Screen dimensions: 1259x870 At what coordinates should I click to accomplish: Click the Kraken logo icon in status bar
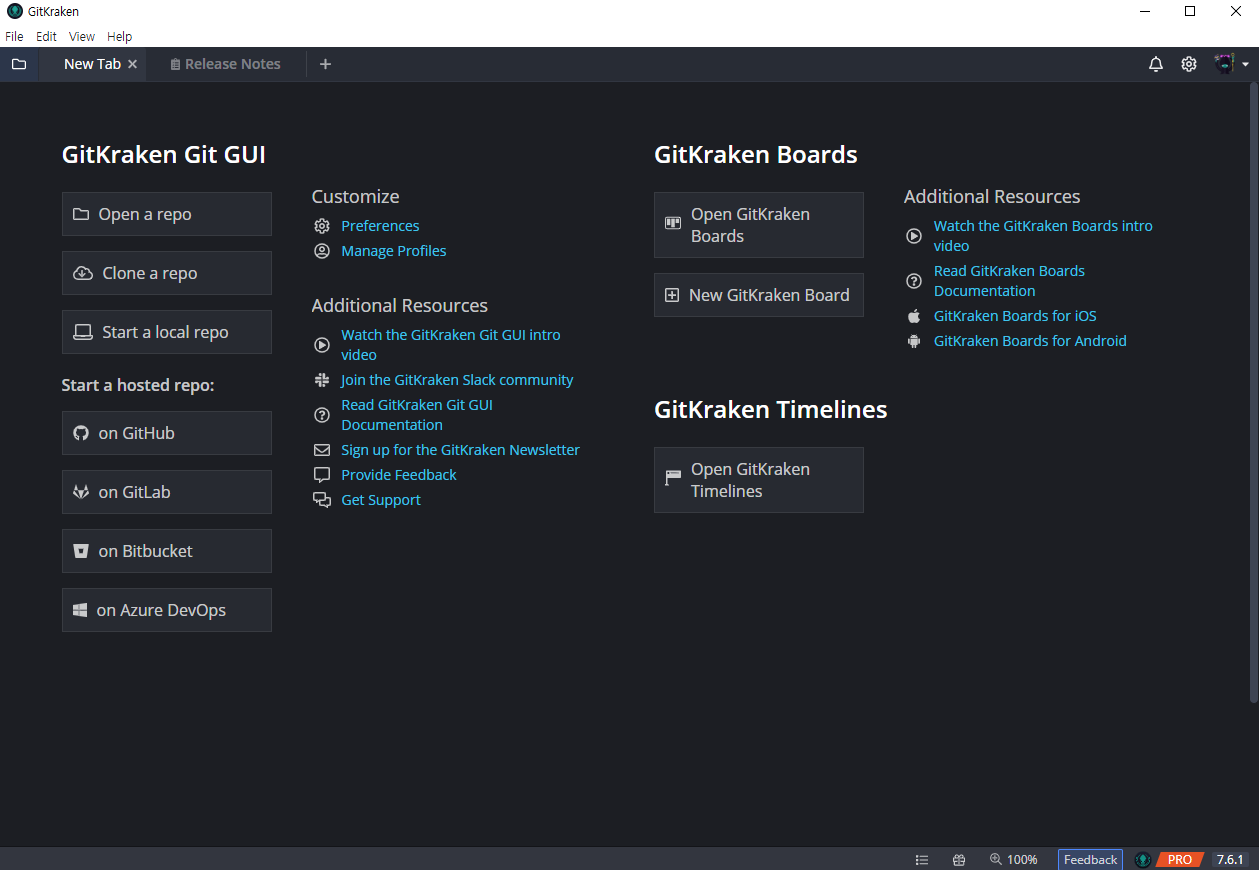point(1143,860)
